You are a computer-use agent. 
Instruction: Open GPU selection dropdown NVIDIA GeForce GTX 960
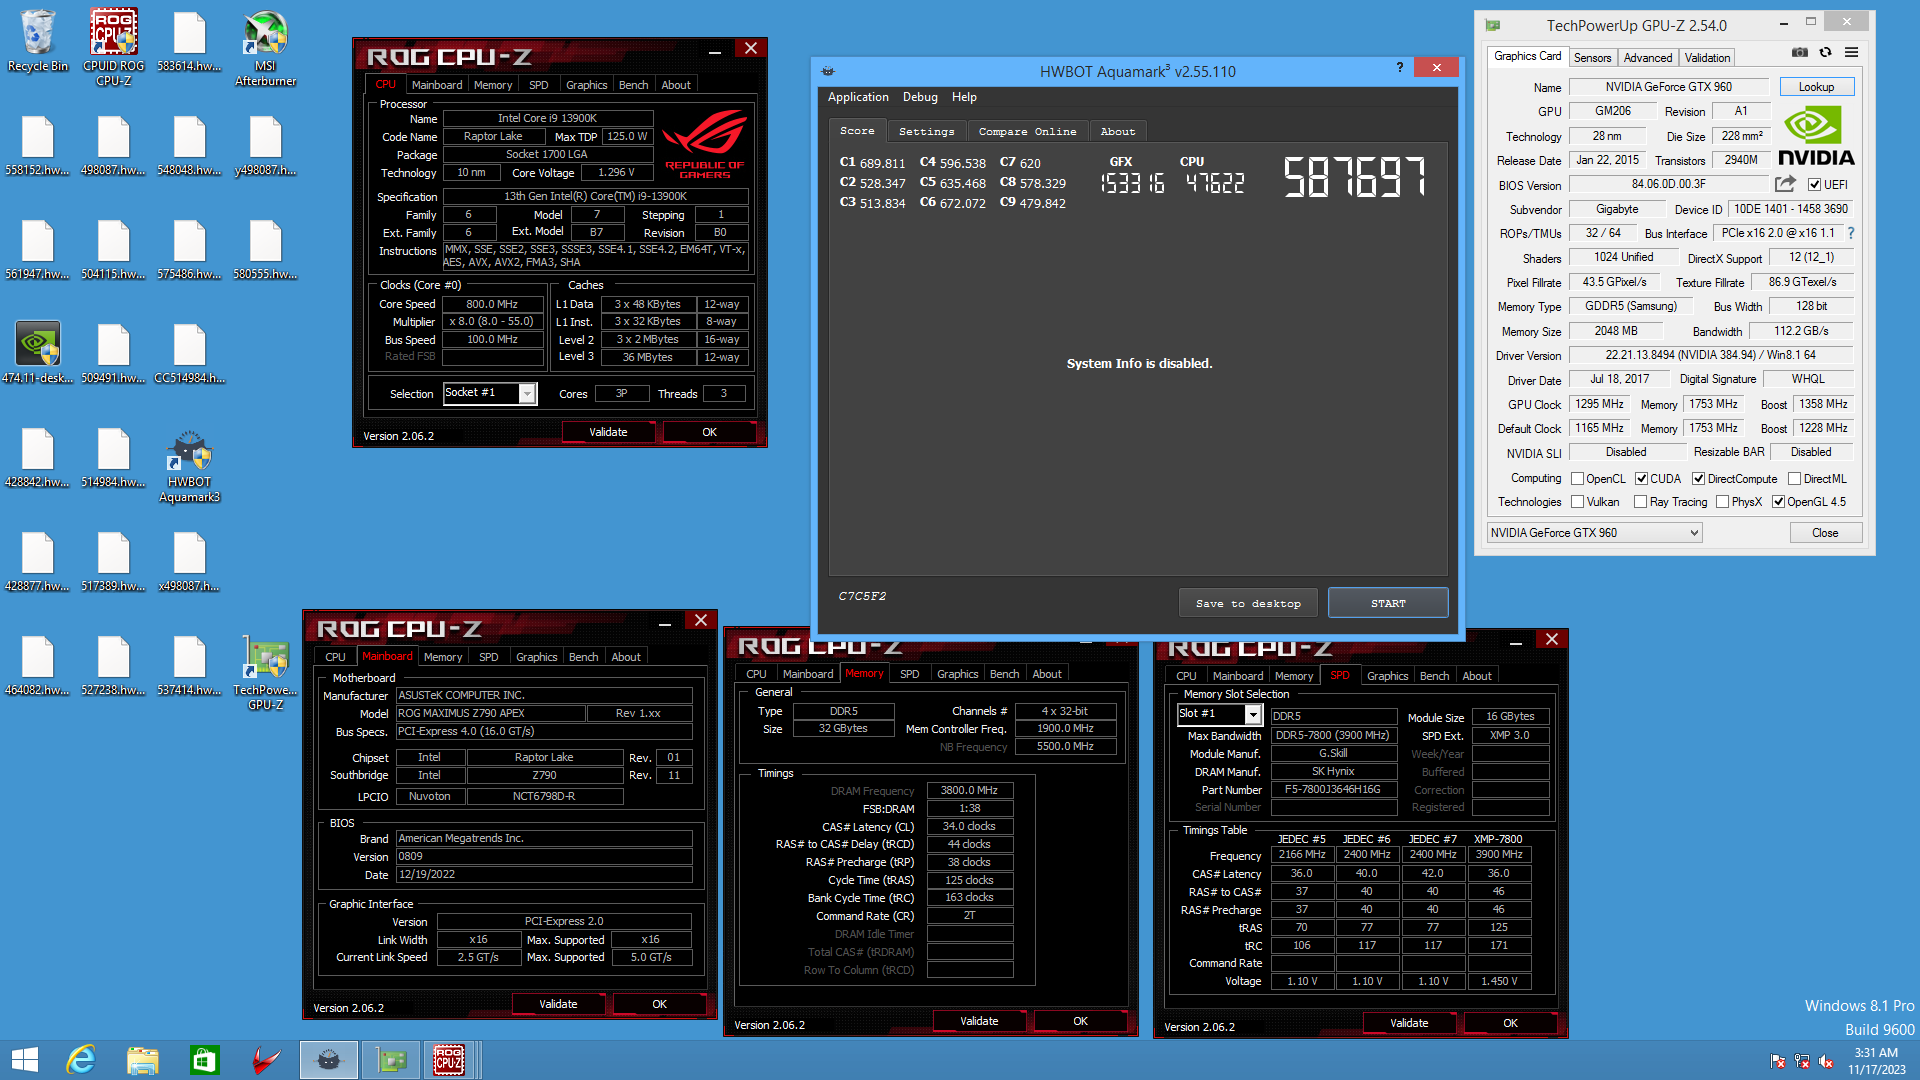pos(1594,533)
